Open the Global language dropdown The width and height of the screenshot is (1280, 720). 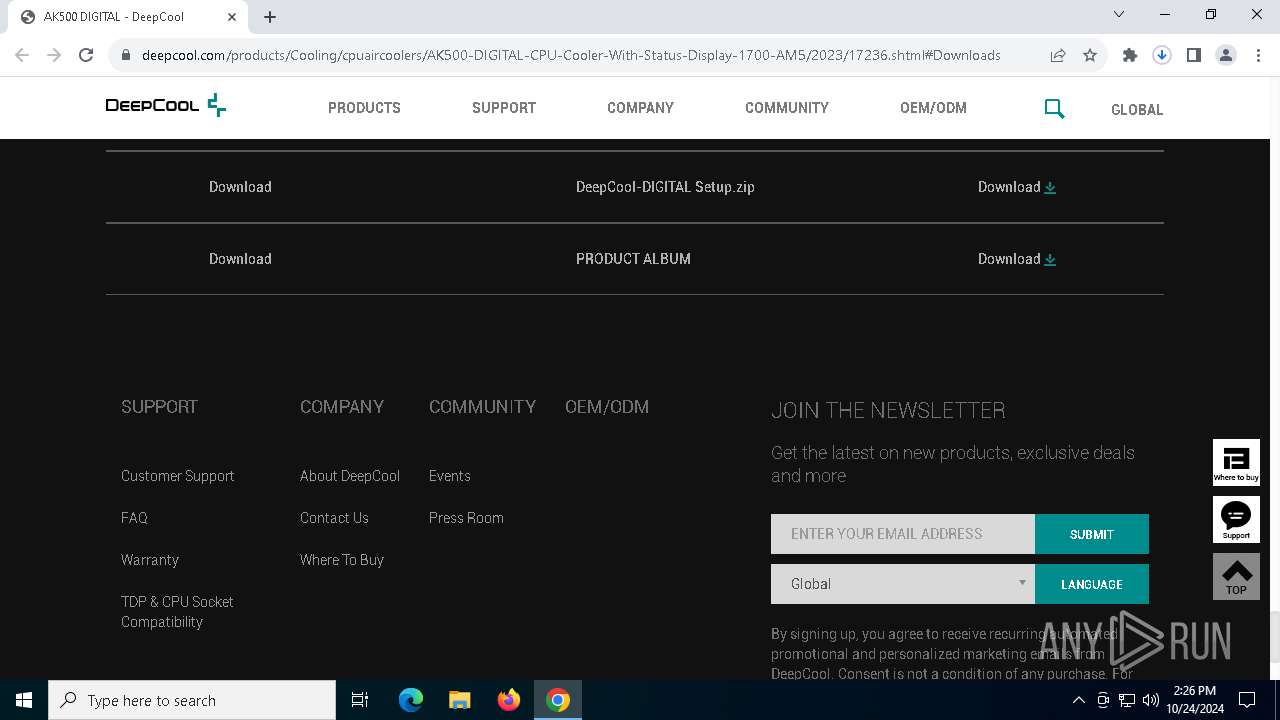(903, 584)
